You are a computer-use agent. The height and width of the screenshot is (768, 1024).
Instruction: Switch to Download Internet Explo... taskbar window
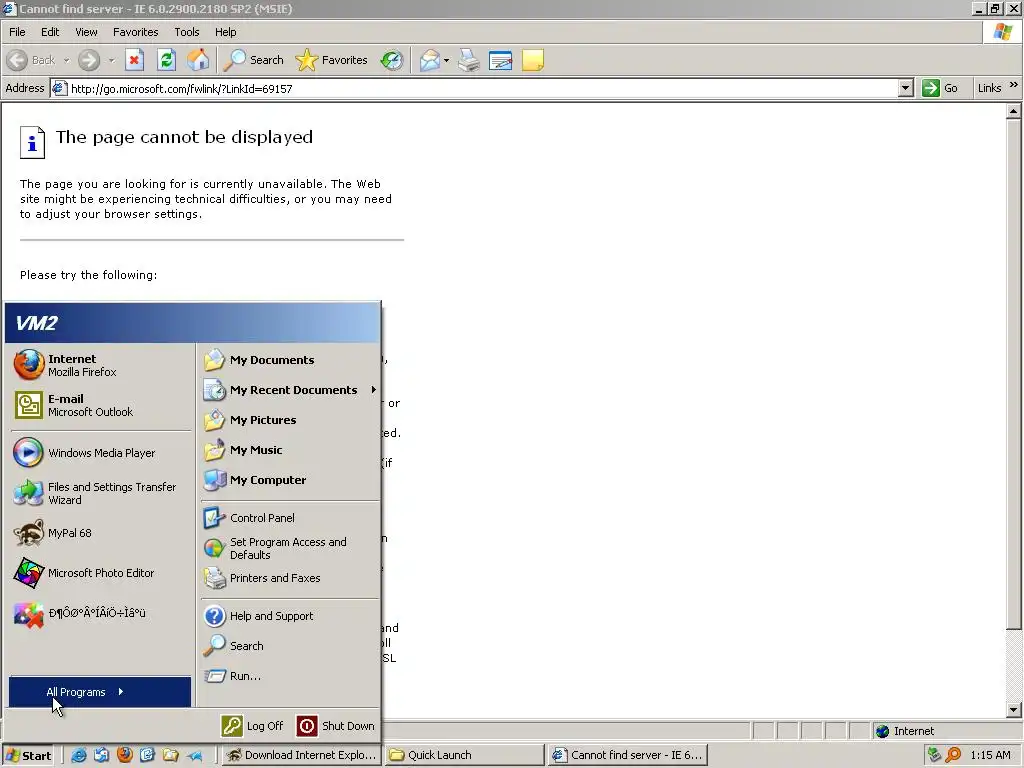tap(301, 755)
